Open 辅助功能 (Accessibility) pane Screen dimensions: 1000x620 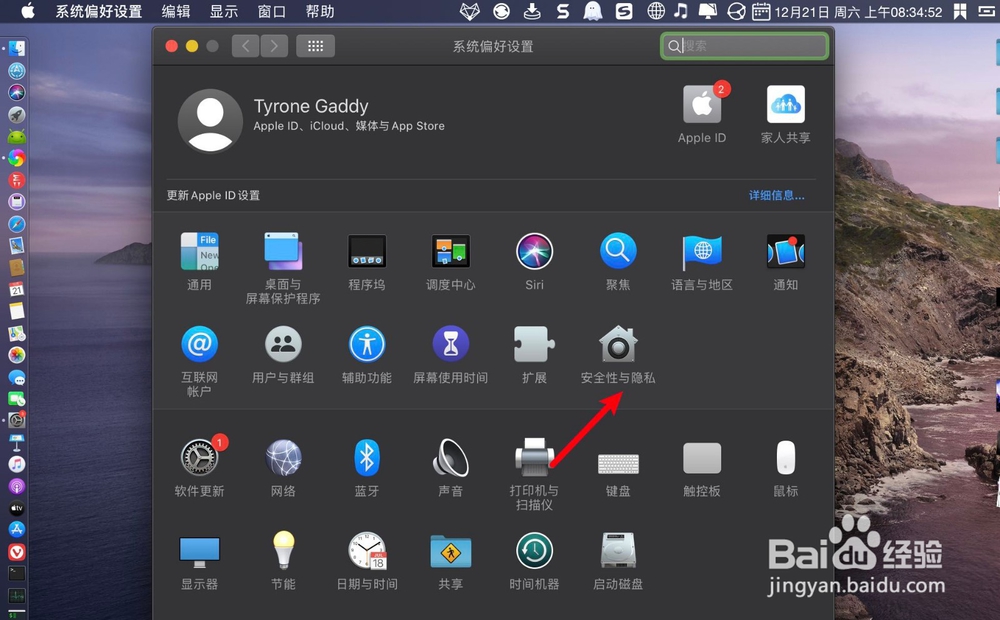(x=367, y=344)
